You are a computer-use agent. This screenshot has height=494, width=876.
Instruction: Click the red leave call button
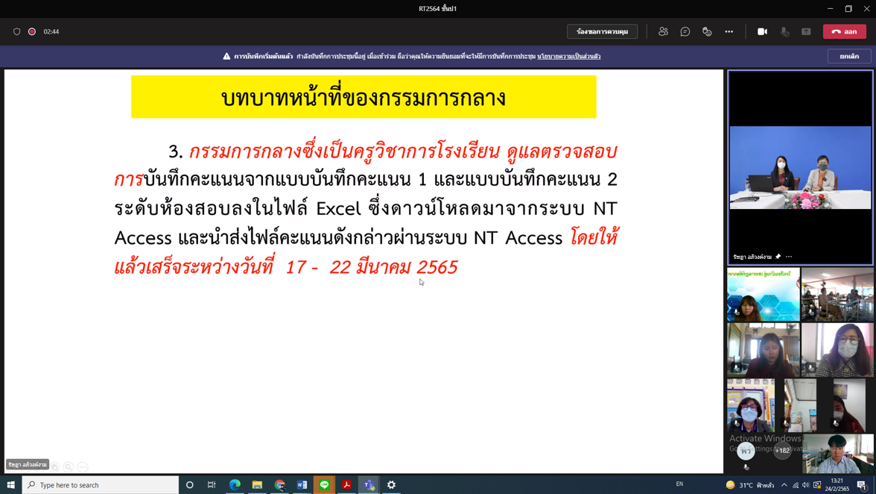click(844, 32)
